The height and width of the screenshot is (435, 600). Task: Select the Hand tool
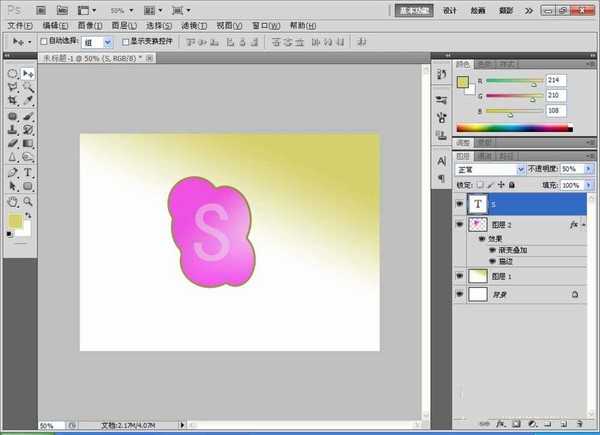13,202
